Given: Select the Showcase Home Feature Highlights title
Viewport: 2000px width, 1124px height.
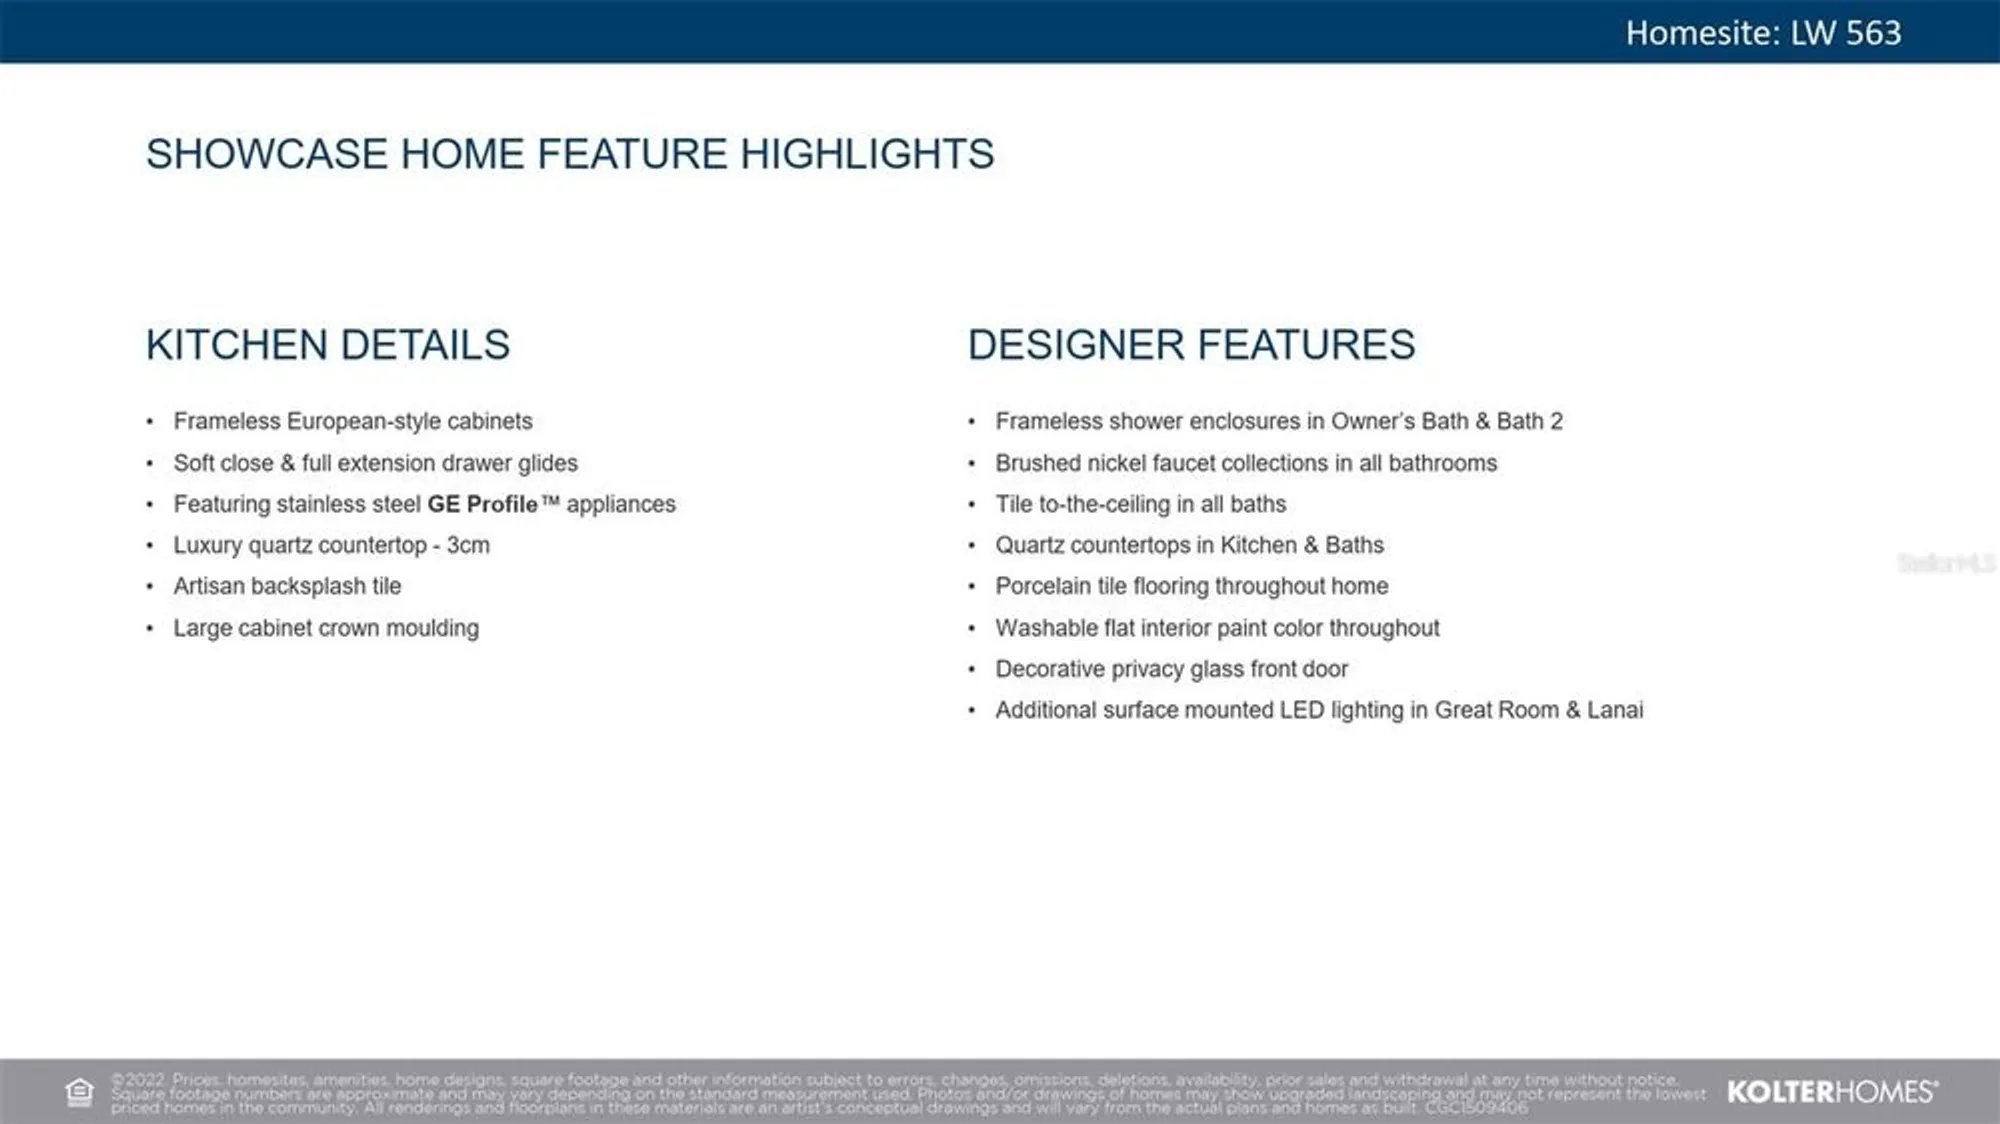Looking at the screenshot, I should [x=569, y=154].
